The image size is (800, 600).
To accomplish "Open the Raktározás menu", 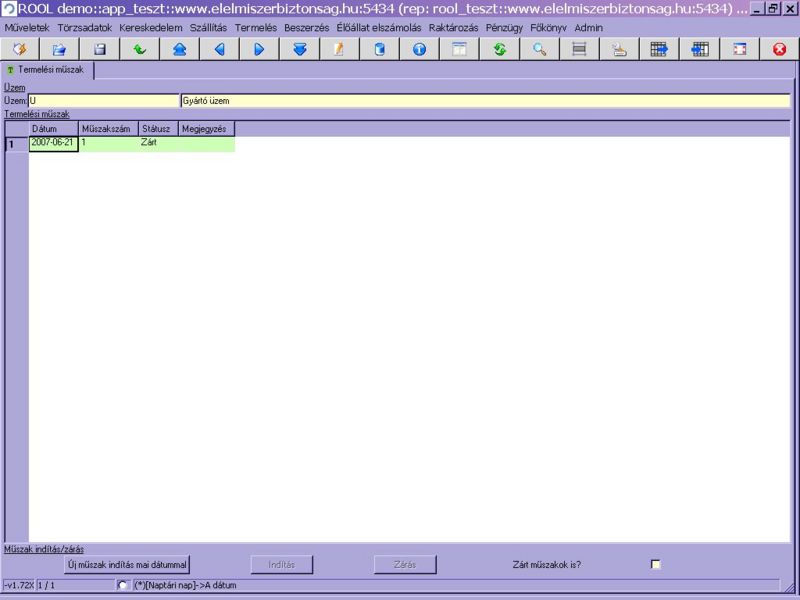I will 454,27.
